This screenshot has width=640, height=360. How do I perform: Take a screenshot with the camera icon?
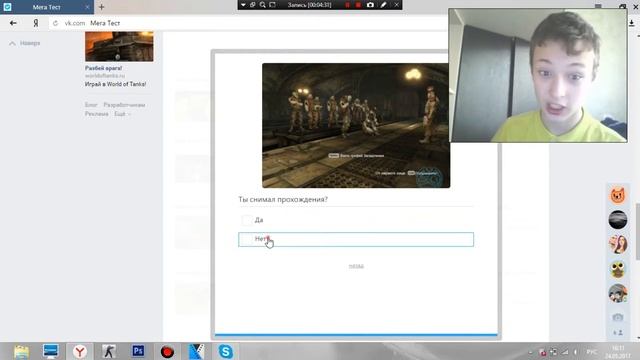coord(370,5)
